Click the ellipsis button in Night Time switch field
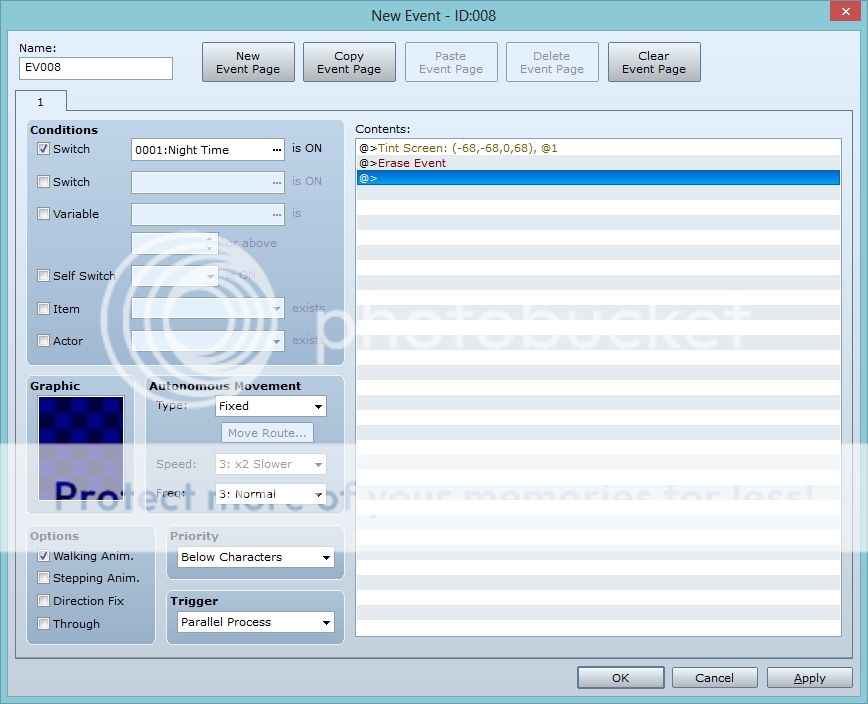This screenshot has width=868, height=704. [277, 150]
